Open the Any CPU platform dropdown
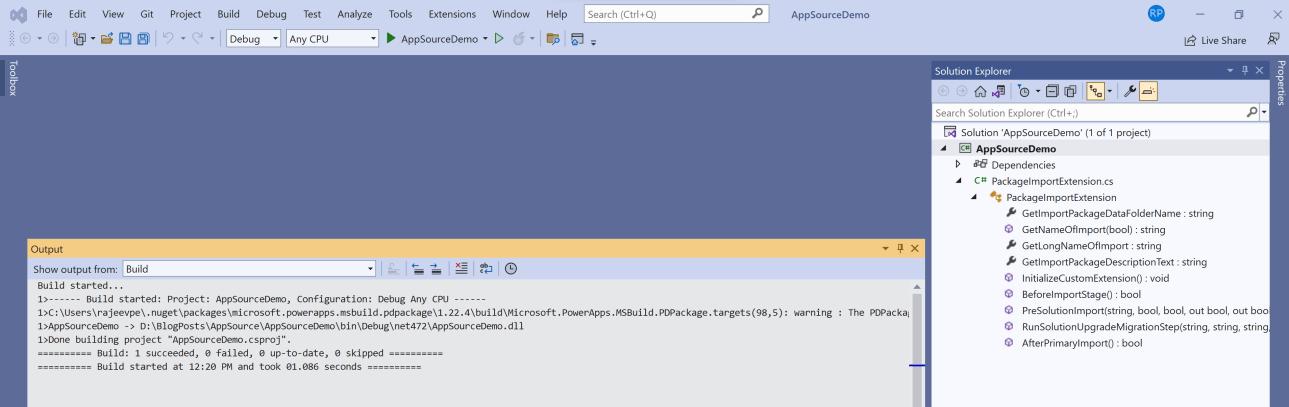Screen dimensions: 1289x407 pos(332,39)
